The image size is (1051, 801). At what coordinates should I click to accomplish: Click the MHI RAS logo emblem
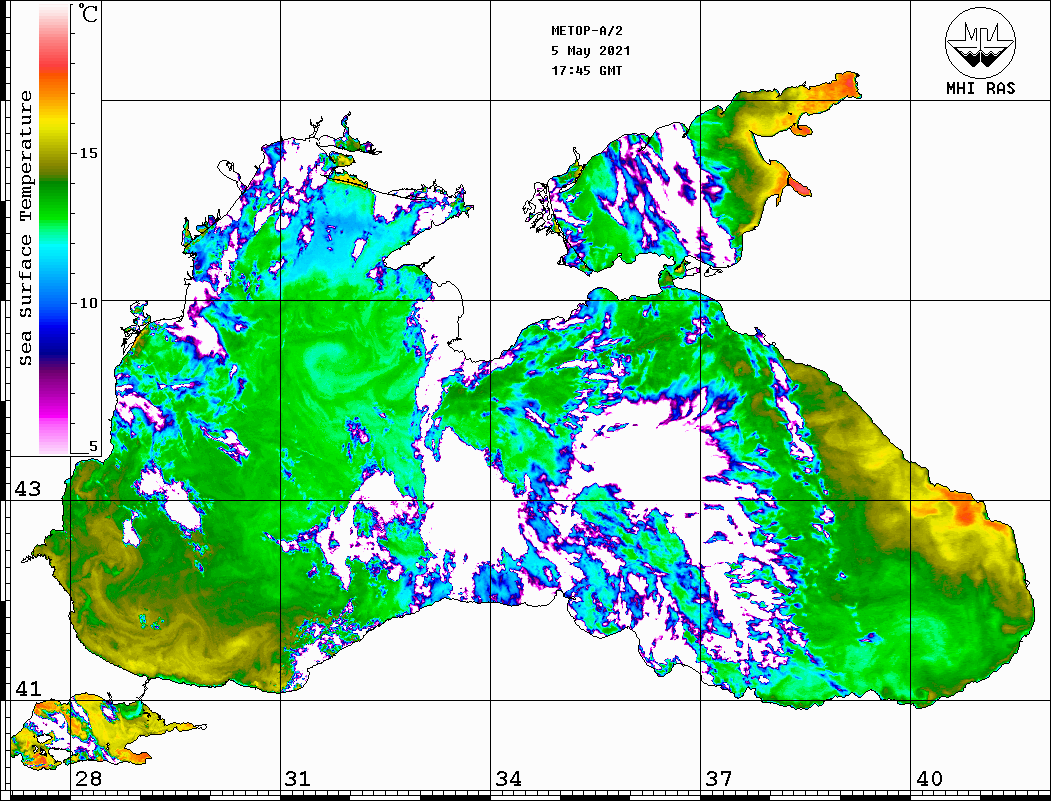[x=980, y=42]
